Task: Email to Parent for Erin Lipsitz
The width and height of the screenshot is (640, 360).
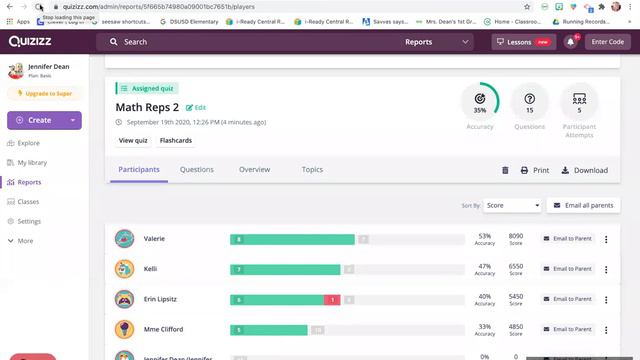Action: 568,299
